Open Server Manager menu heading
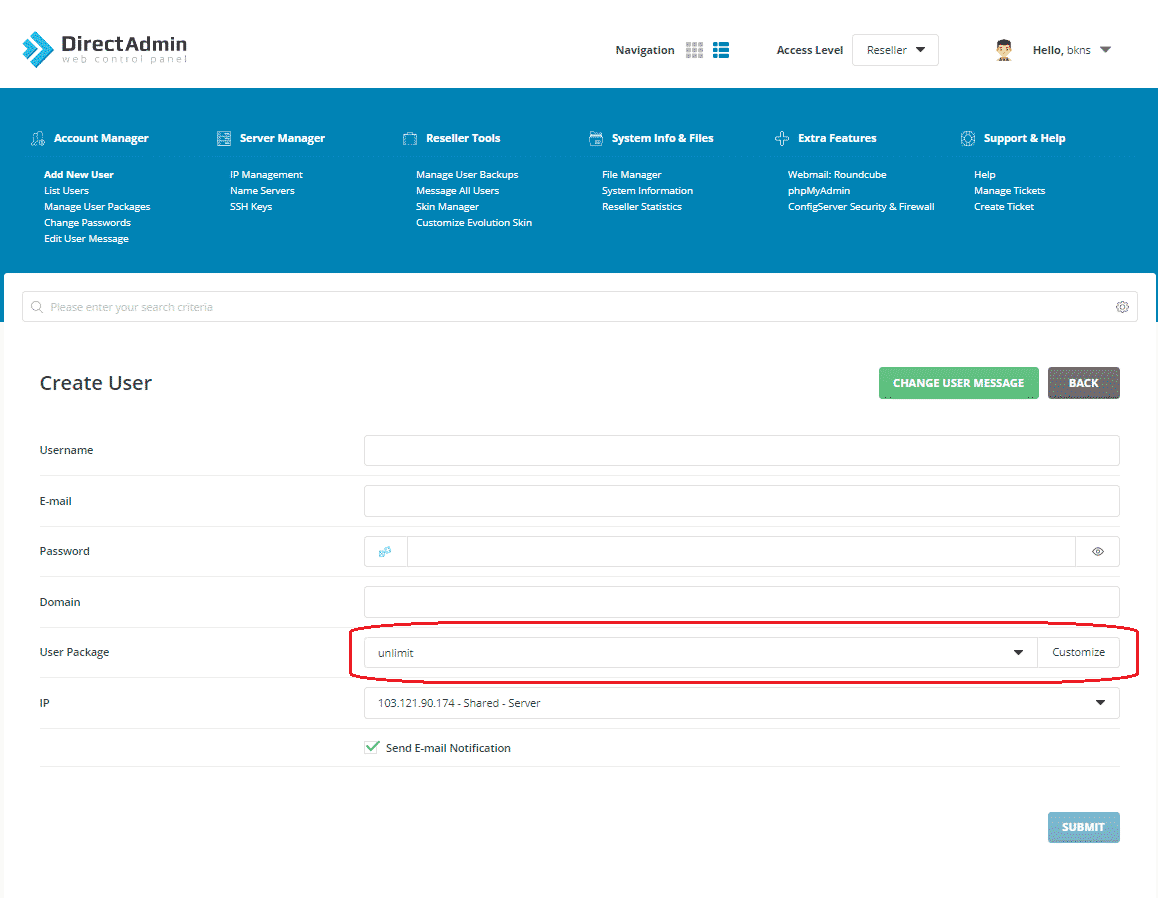This screenshot has width=1162, height=898. point(282,139)
